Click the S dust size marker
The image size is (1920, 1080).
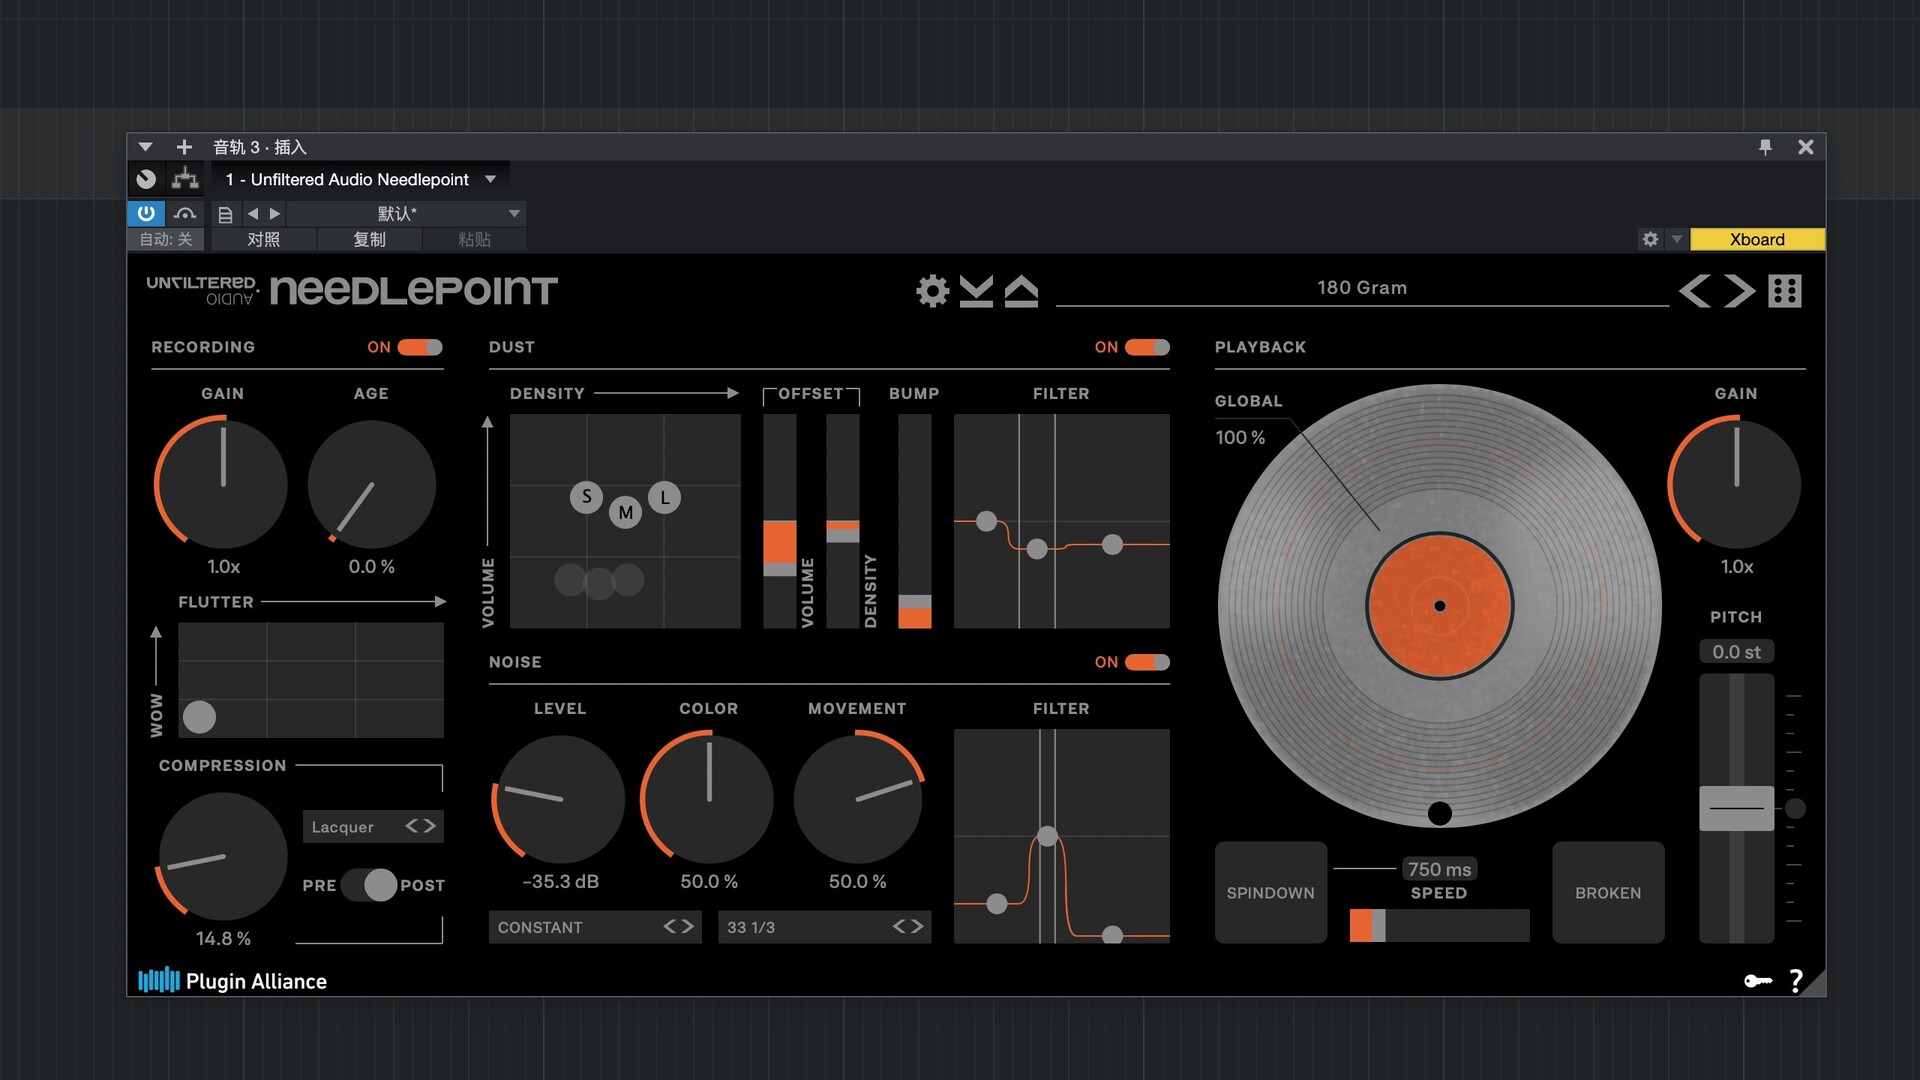(x=587, y=496)
